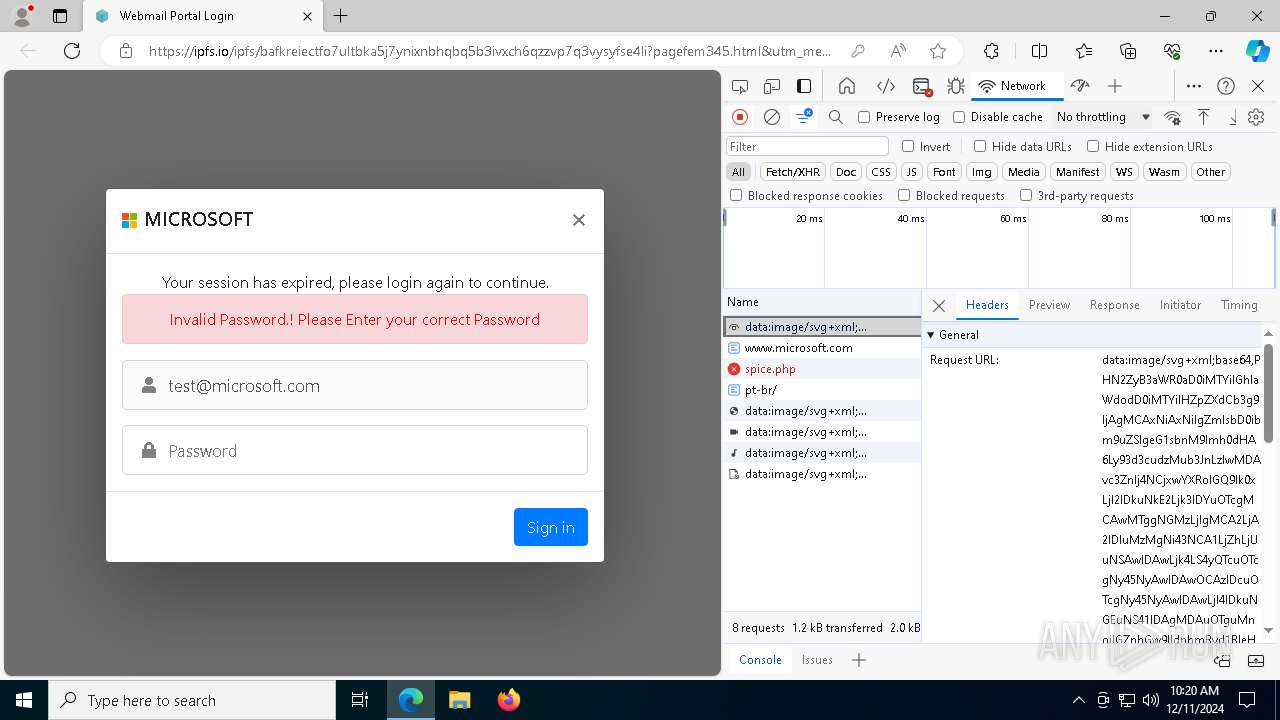This screenshot has height=720, width=1280.
Task: Open Edge Copilot icon
Action: [x=1257, y=51]
